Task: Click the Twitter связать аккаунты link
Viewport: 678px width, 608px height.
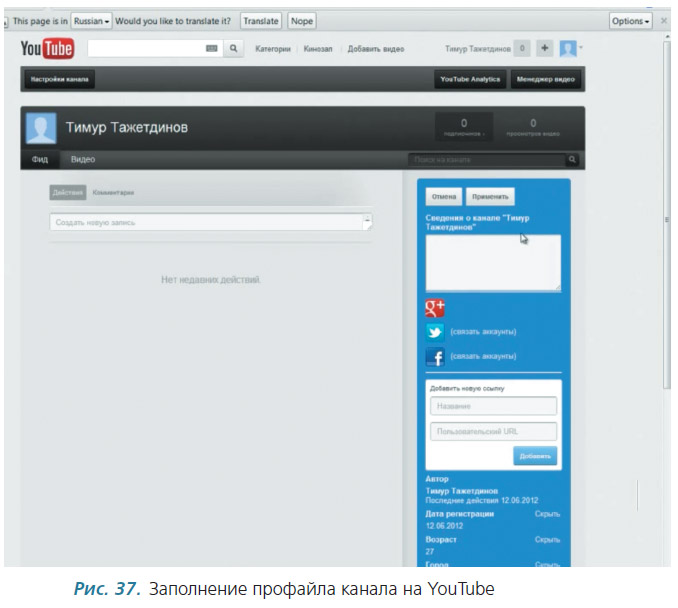Action: (x=483, y=332)
